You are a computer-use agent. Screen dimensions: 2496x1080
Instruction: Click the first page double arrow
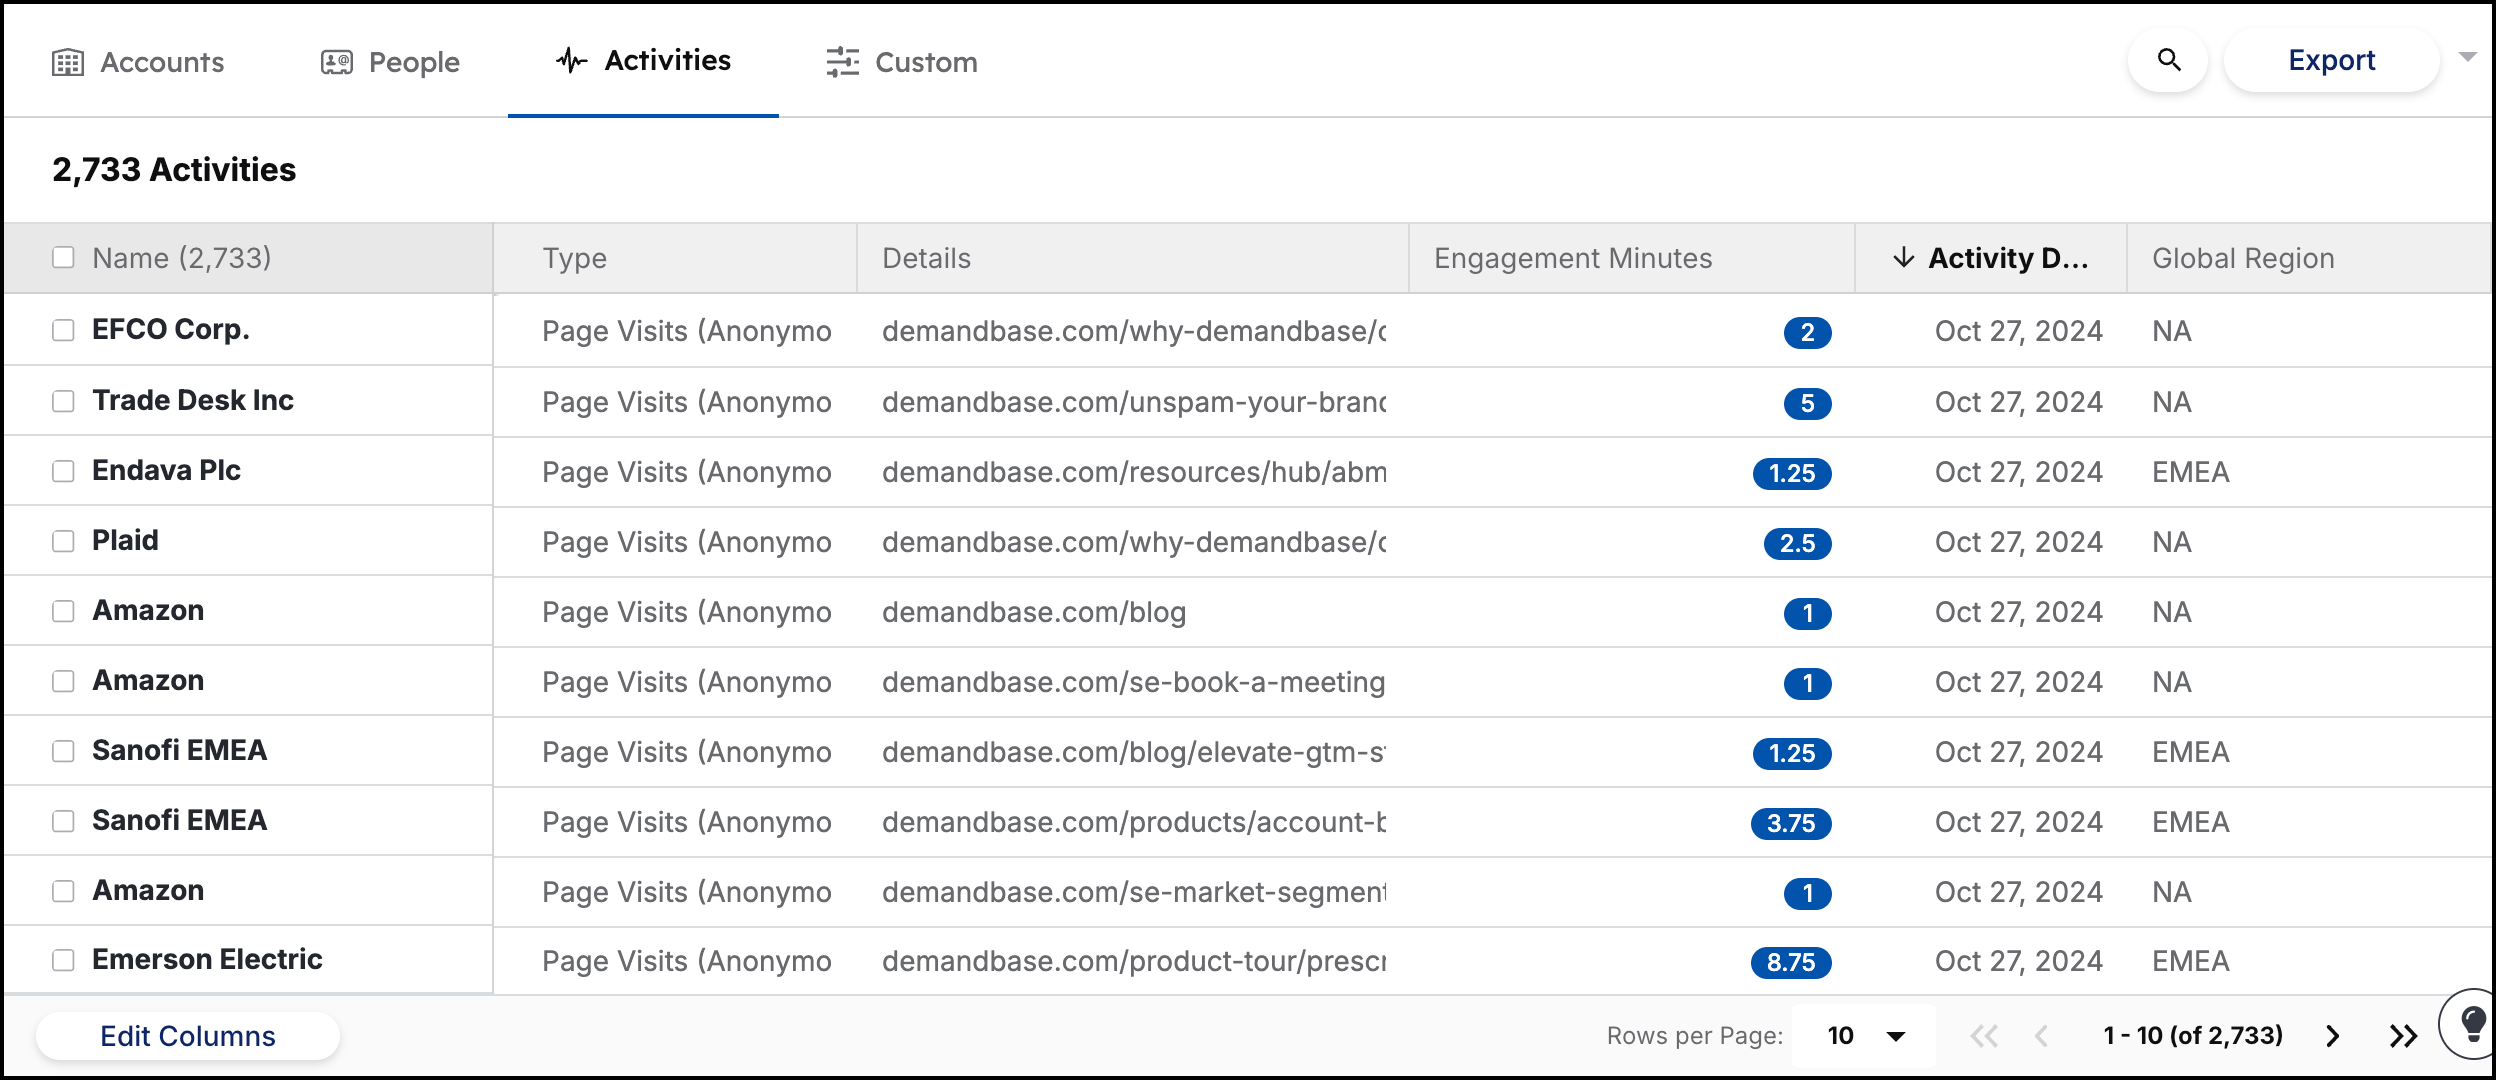click(1984, 1036)
